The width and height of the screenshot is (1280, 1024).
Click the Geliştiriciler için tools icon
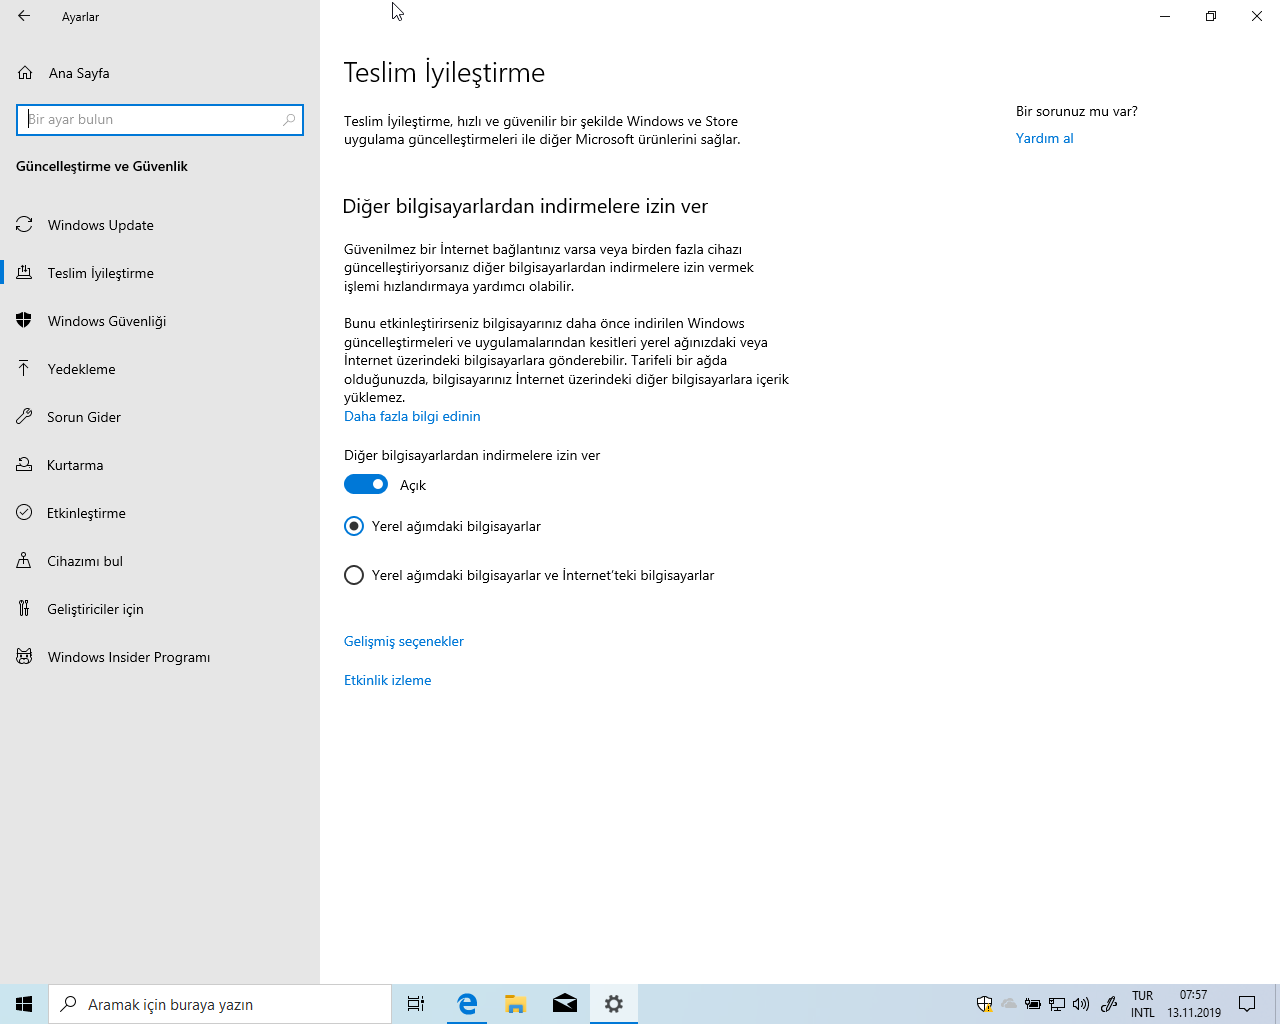[x=24, y=609]
